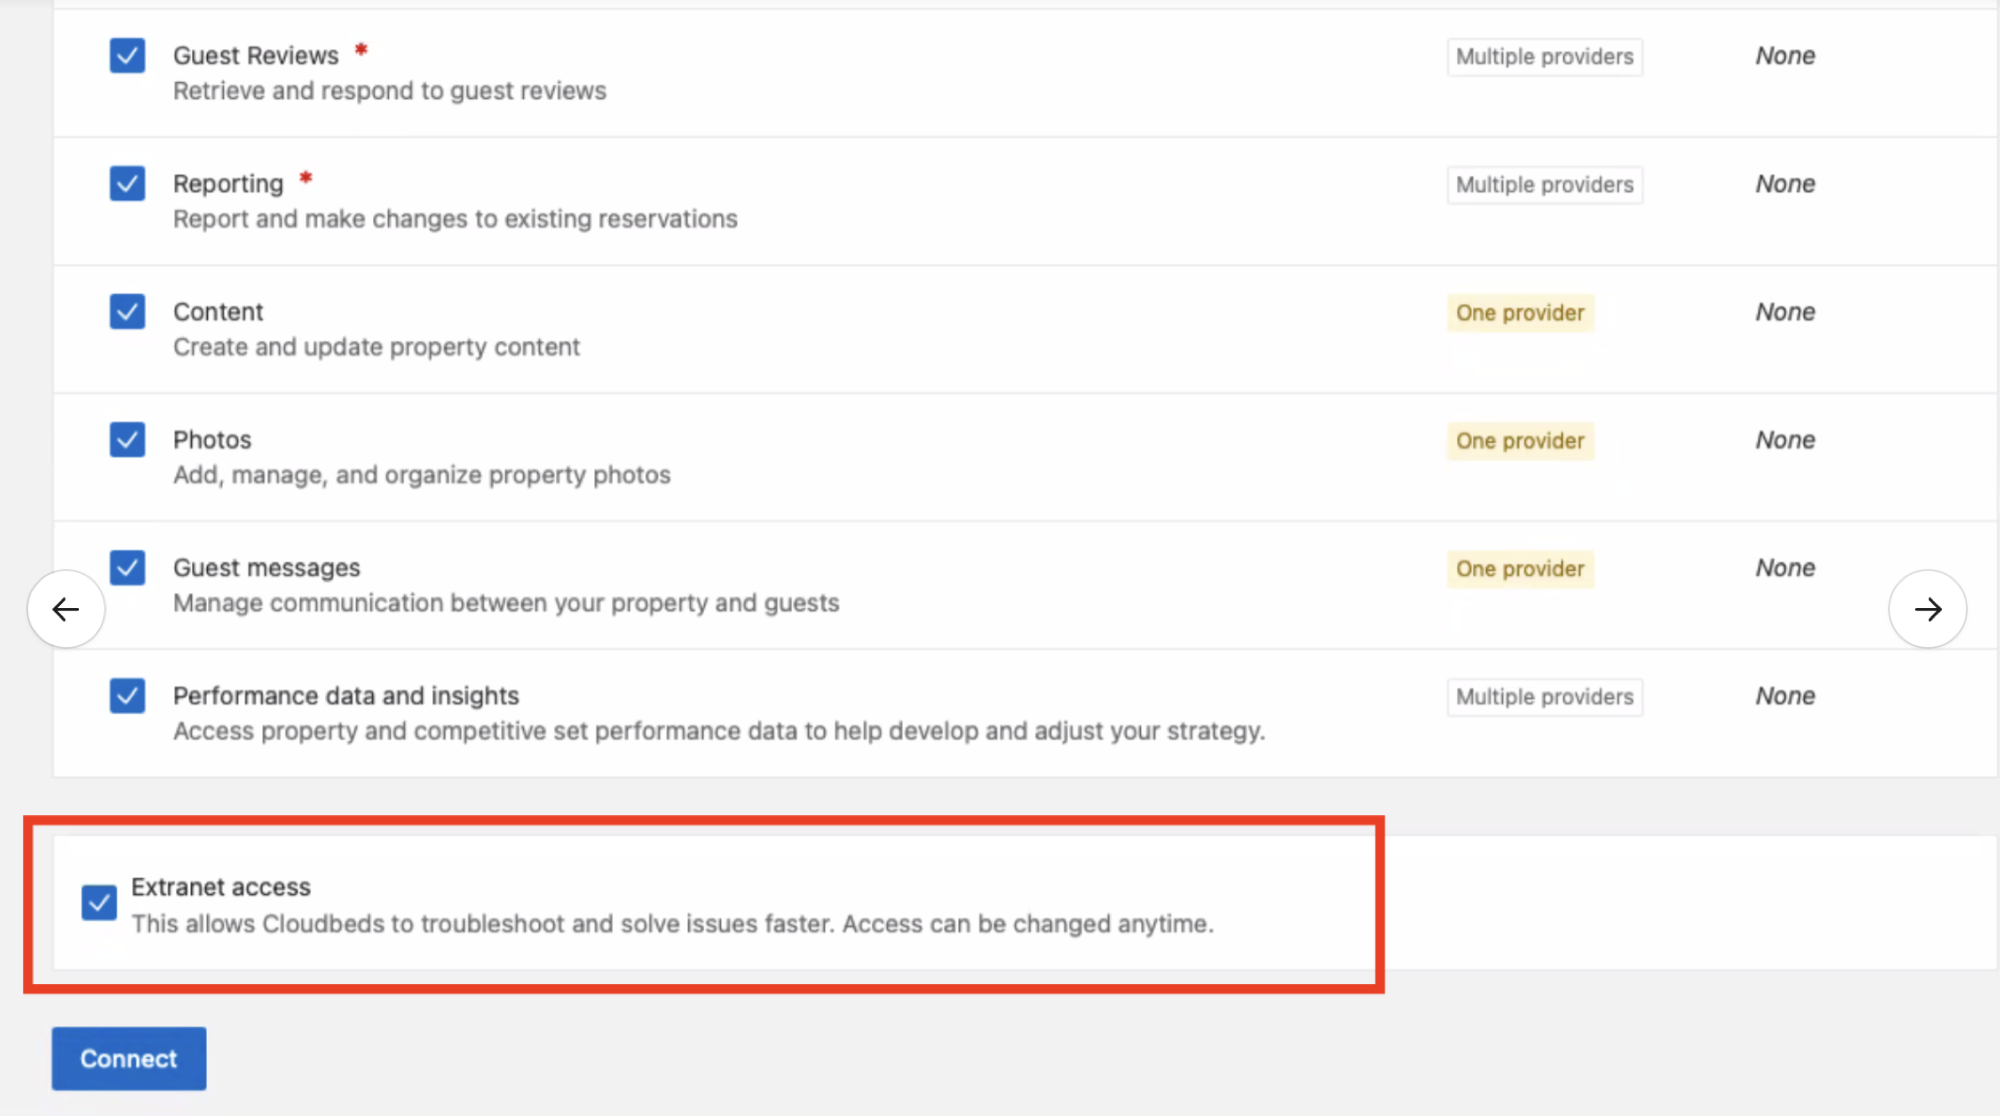2000x1116 pixels.
Task: Click Multiple providers badge for Performance data
Action: (x=1544, y=697)
